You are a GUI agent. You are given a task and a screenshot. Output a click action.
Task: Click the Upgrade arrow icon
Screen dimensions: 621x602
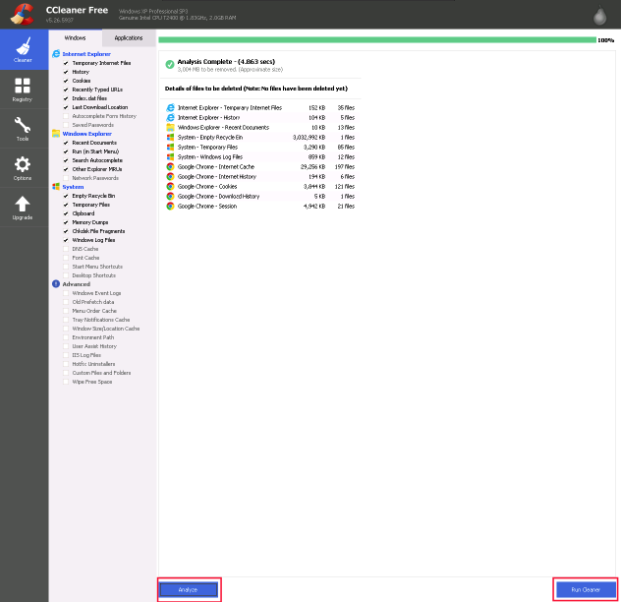coord(22,204)
